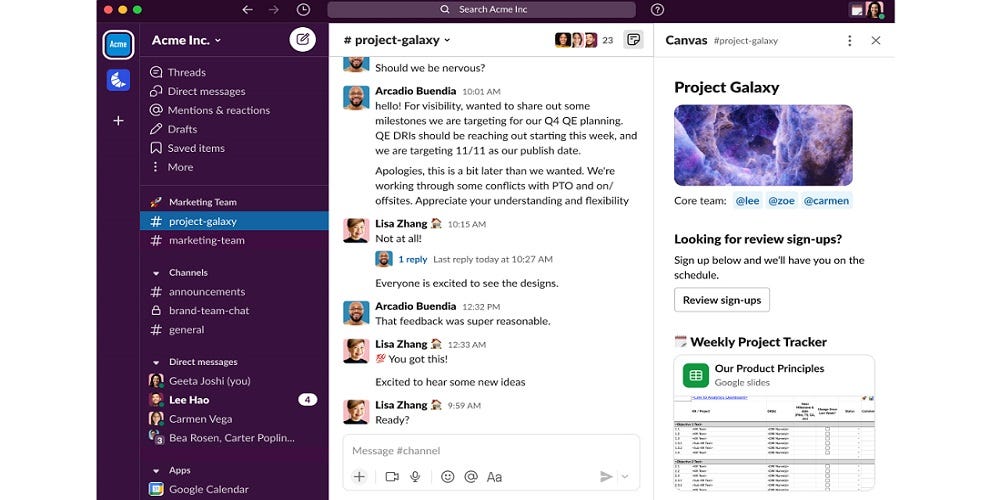View channel members via the 23 avatars

point(584,40)
